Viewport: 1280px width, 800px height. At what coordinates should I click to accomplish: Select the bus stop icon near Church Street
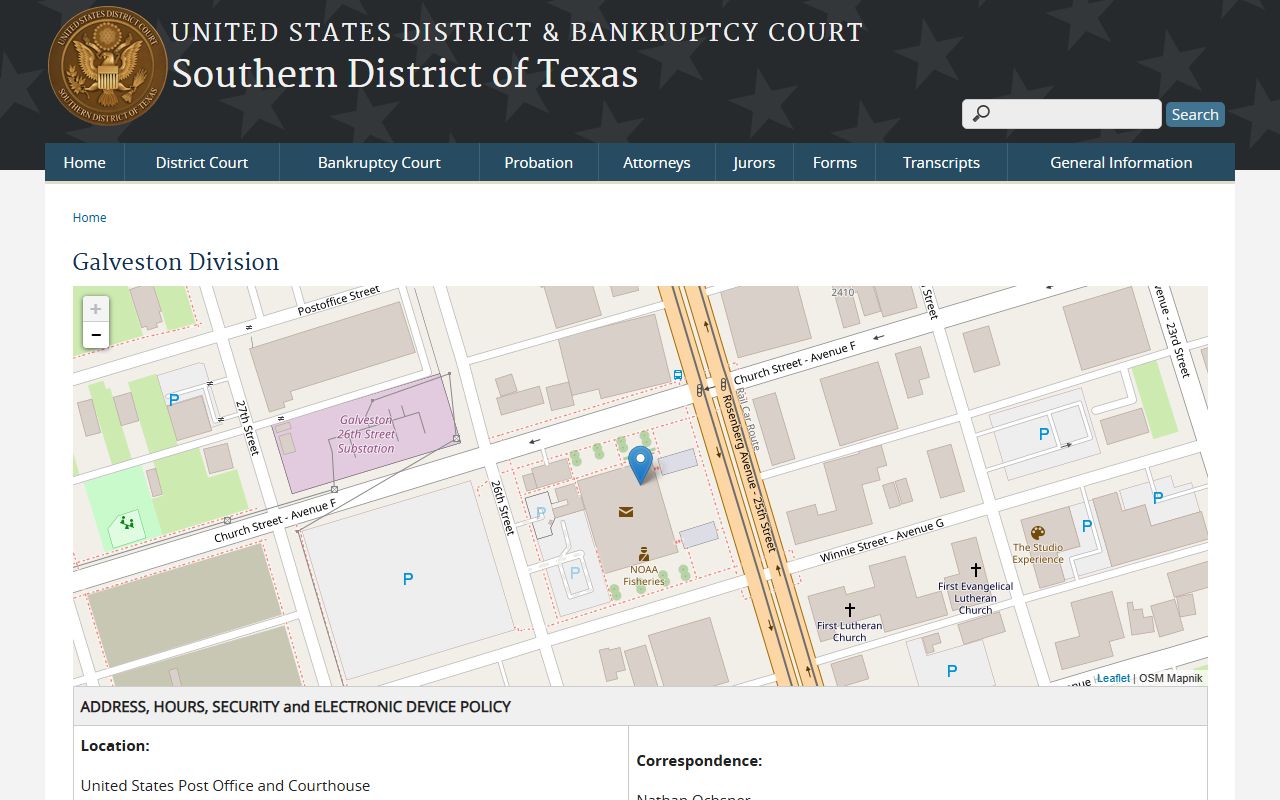(678, 376)
